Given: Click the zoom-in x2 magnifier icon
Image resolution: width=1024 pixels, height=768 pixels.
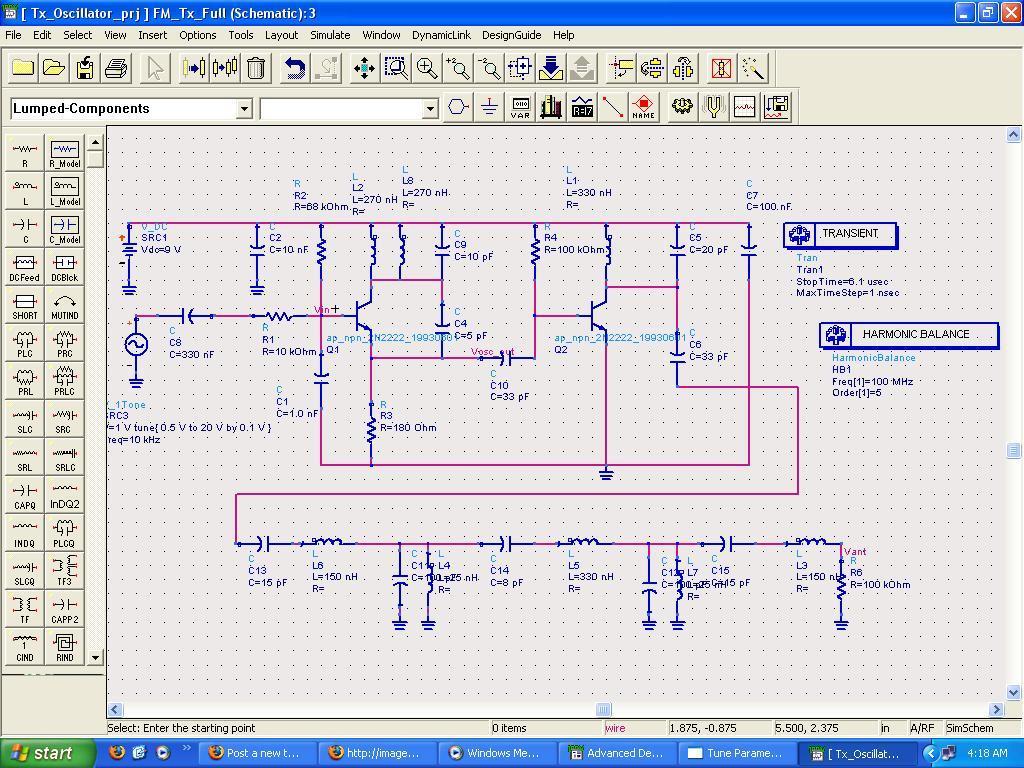Looking at the screenshot, I should pyautogui.click(x=458, y=68).
